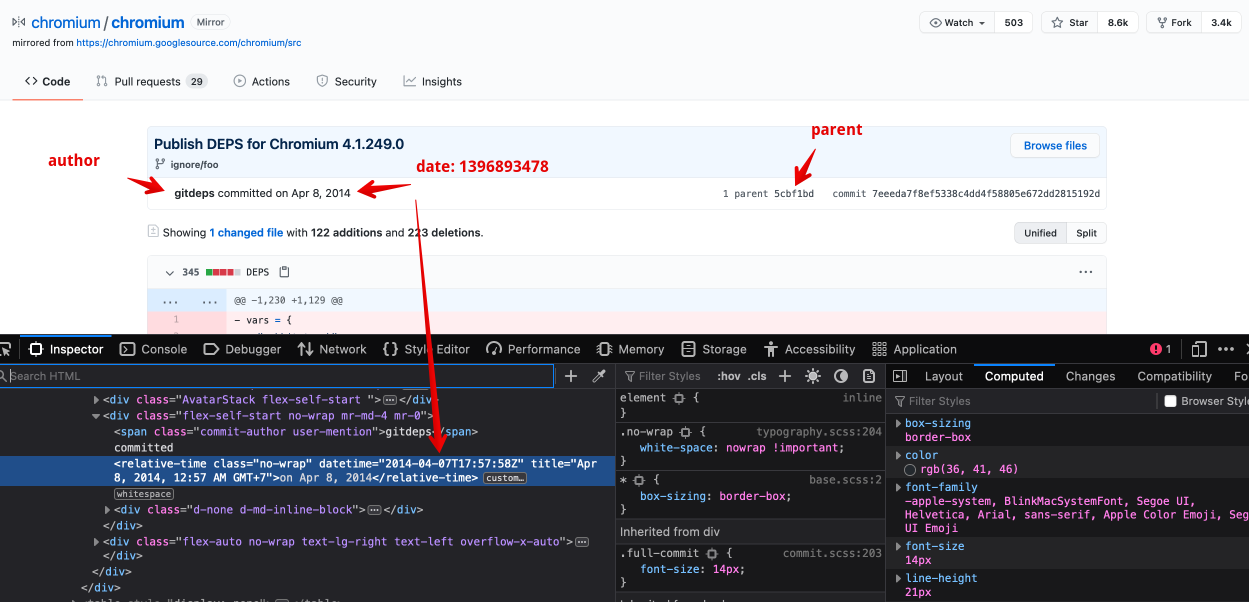
Task: Open the Network devtools tab
Action: pos(332,349)
